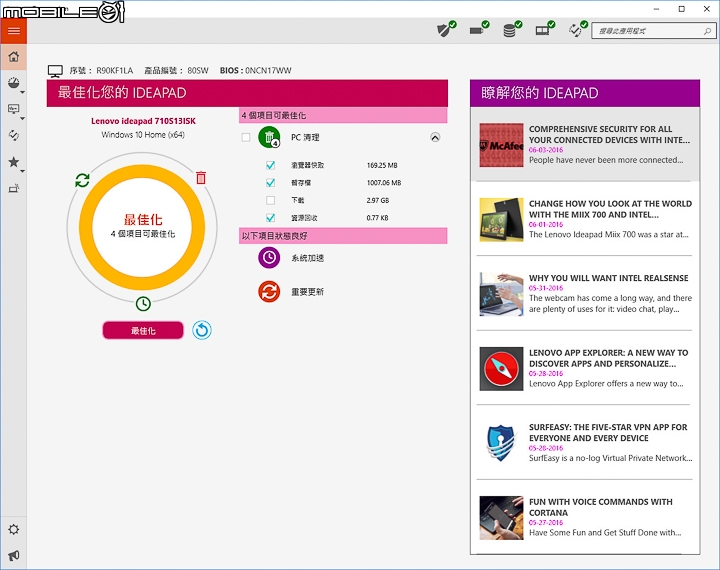Click the serial number R90KF1LA text
Image resolution: width=720 pixels, height=570 pixels.
coord(114,71)
